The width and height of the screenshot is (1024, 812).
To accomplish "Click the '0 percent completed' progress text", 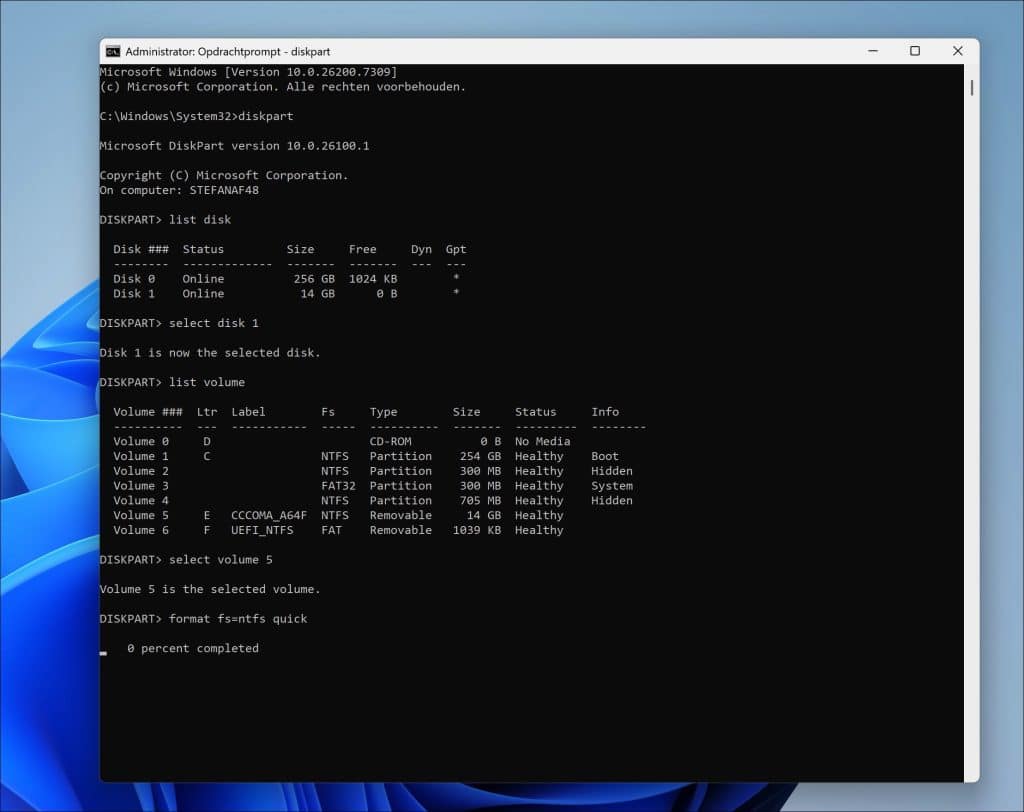I will (192, 649).
